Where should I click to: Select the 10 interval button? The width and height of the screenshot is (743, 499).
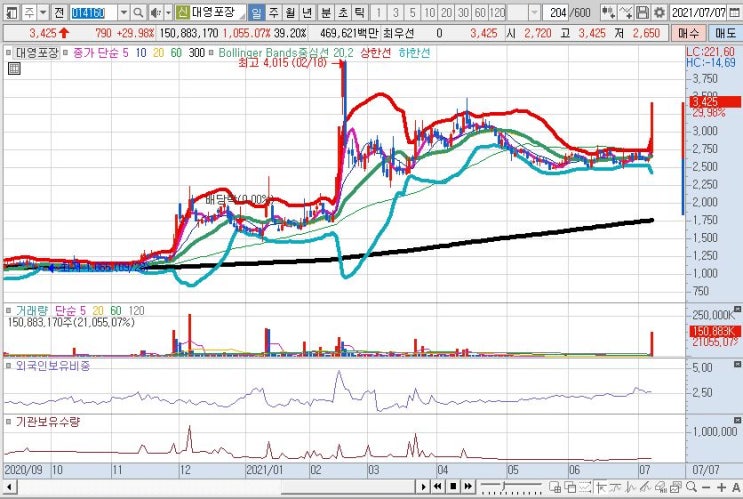pos(429,12)
